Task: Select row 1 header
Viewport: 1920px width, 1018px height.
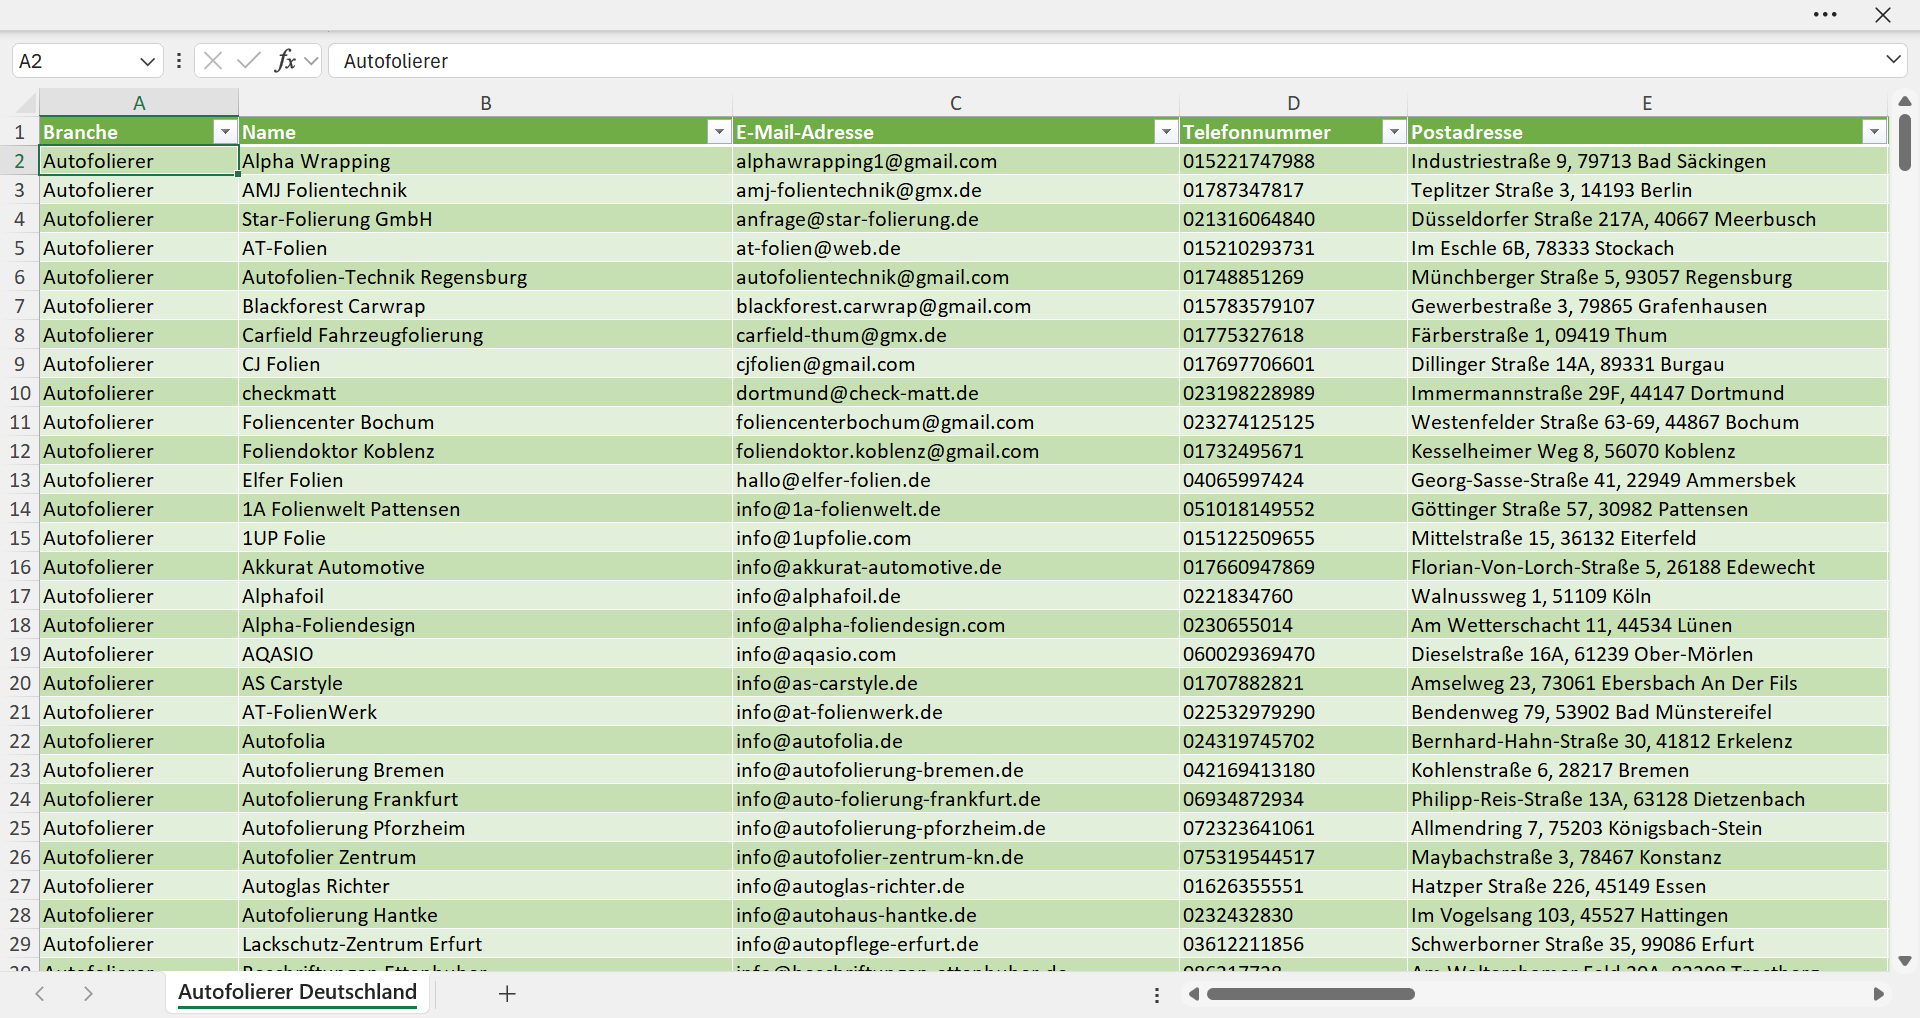Action: click(x=19, y=132)
